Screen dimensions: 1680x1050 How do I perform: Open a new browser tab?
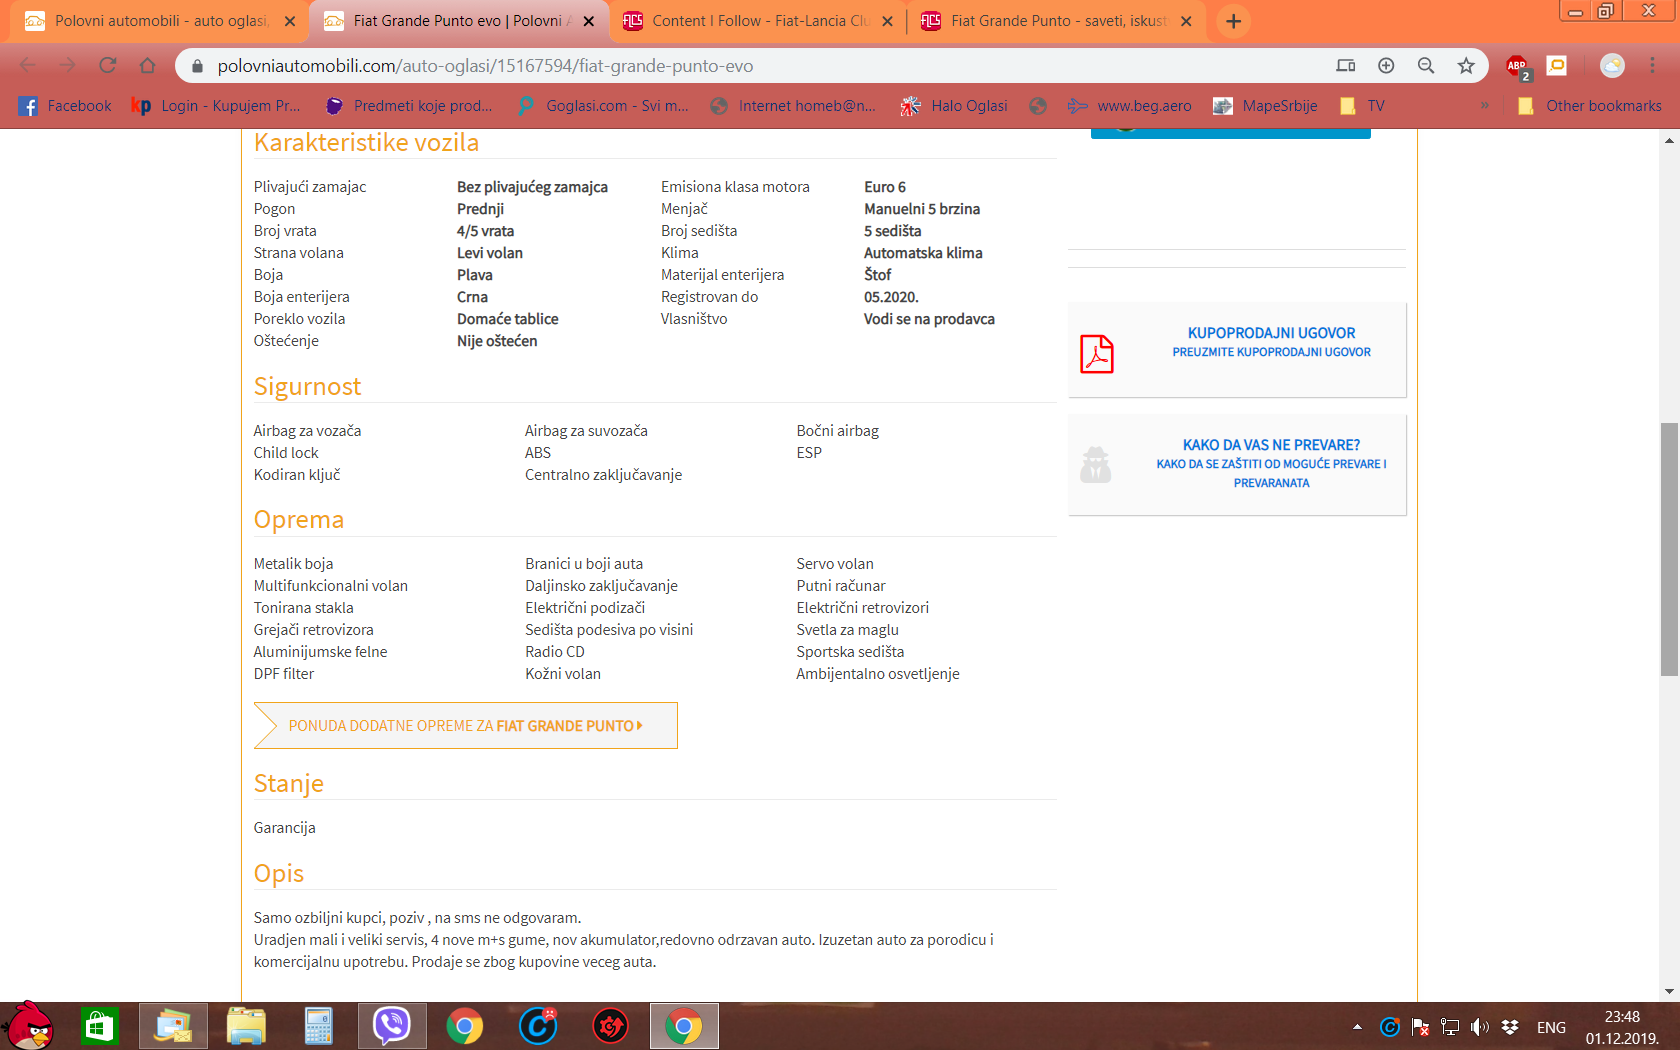tap(1234, 21)
